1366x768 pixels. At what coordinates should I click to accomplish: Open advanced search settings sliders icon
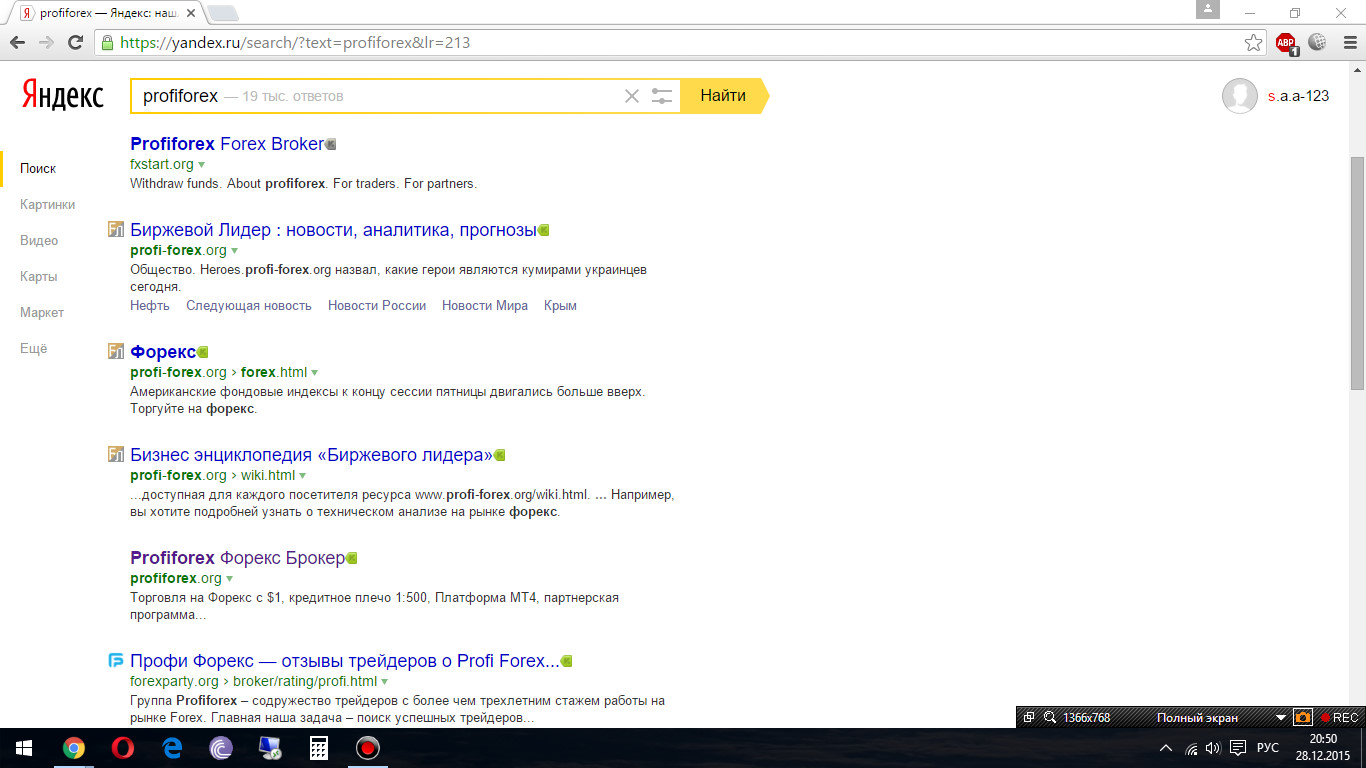[661, 96]
